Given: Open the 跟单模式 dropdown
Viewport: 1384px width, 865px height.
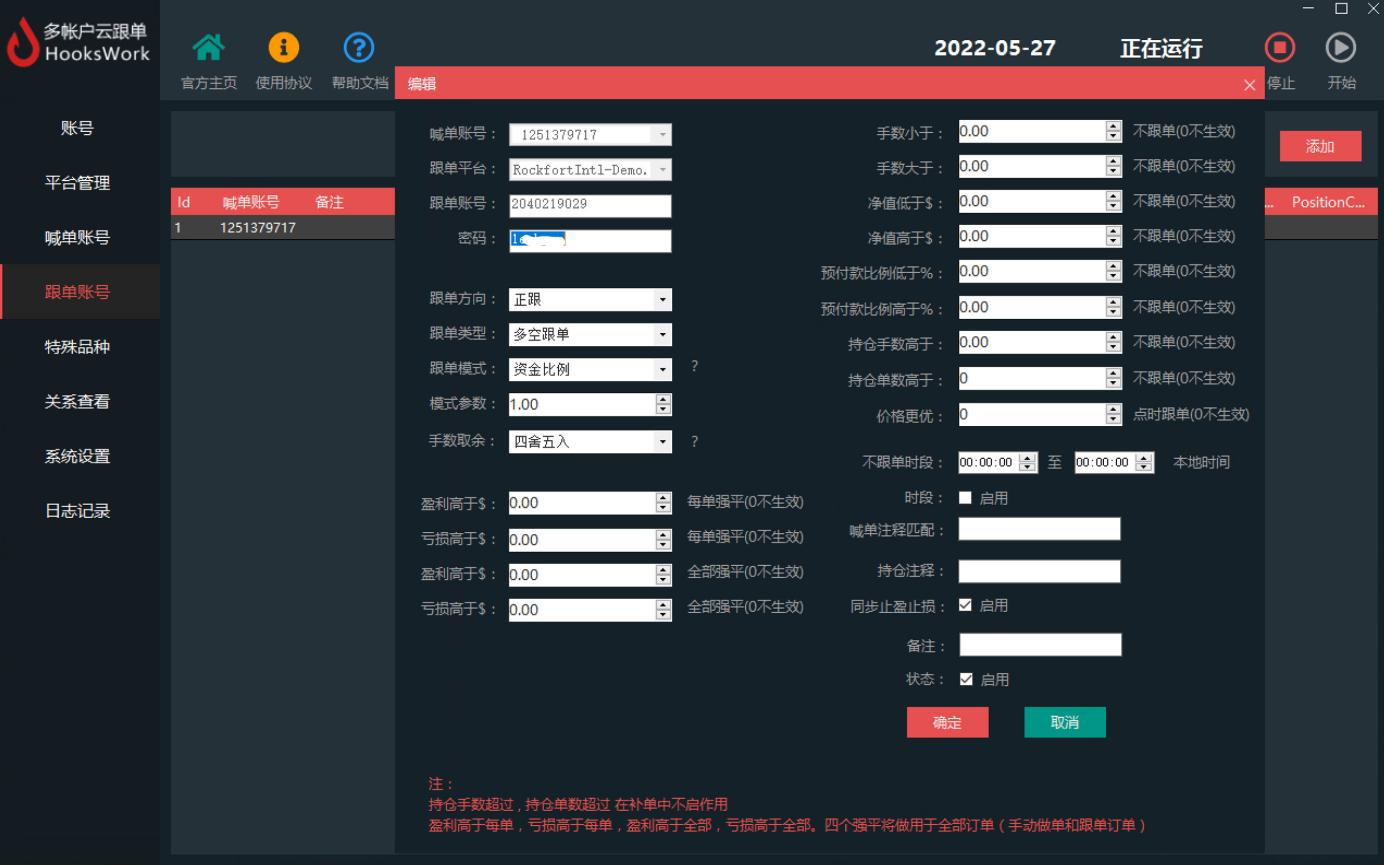Looking at the screenshot, I should pos(590,369).
